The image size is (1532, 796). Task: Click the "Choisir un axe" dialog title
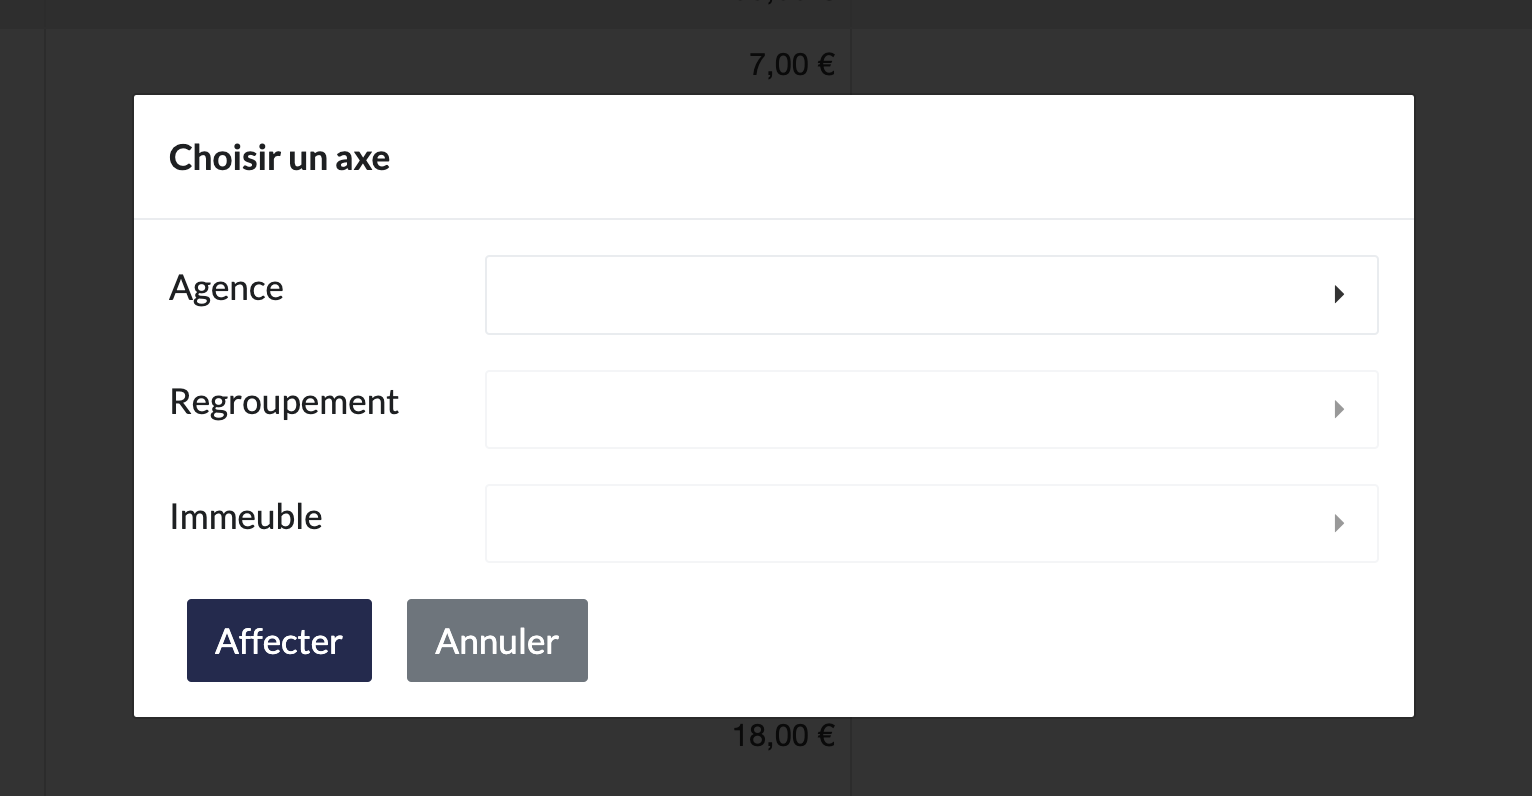click(279, 158)
